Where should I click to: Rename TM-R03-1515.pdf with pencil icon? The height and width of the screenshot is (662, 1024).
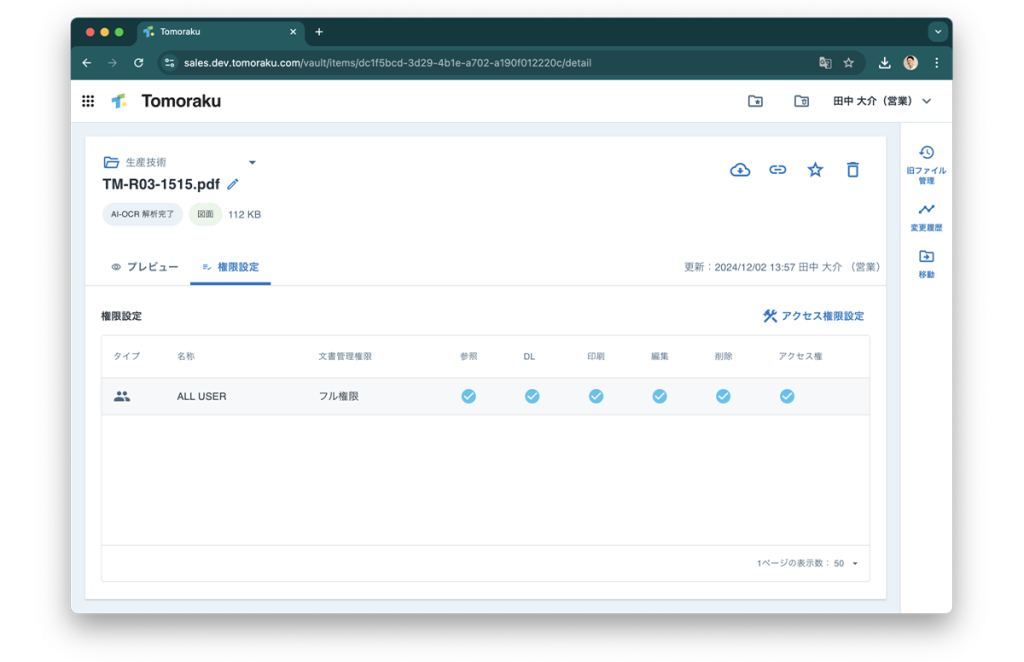[x=232, y=185]
